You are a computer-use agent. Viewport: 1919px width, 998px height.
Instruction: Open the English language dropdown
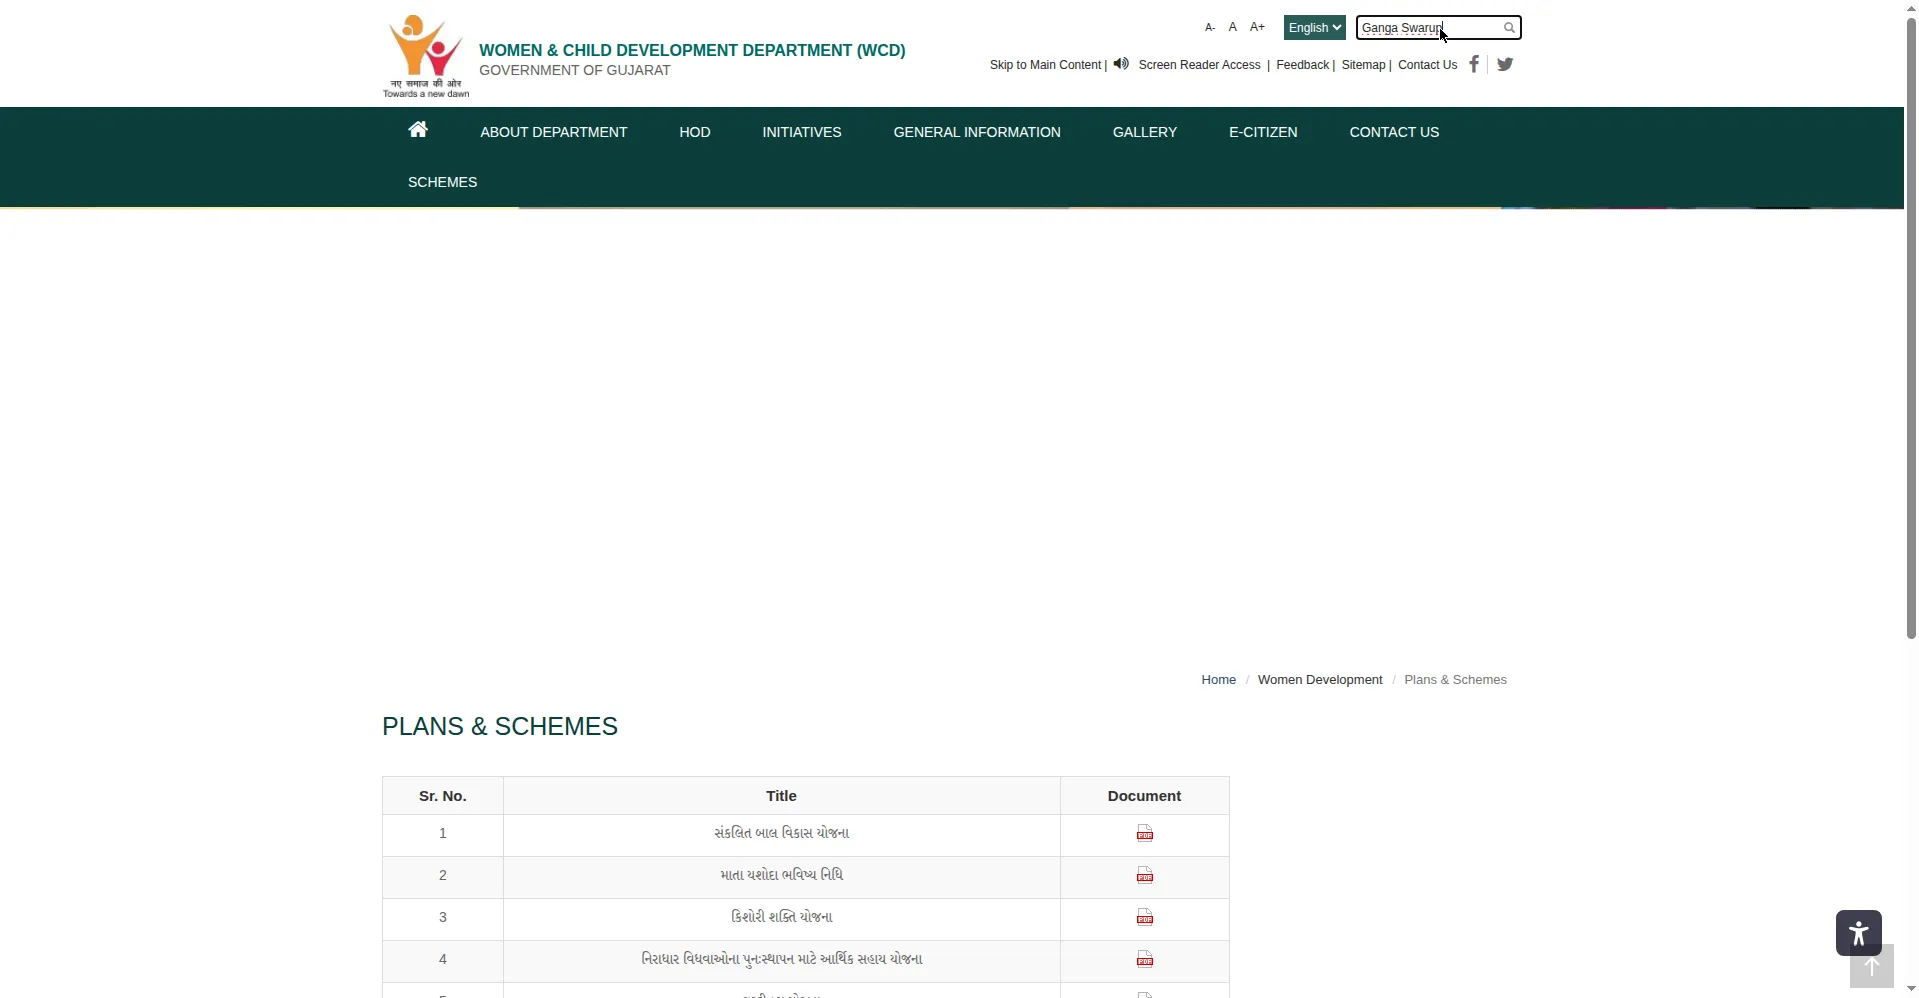(x=1315, y=28)
